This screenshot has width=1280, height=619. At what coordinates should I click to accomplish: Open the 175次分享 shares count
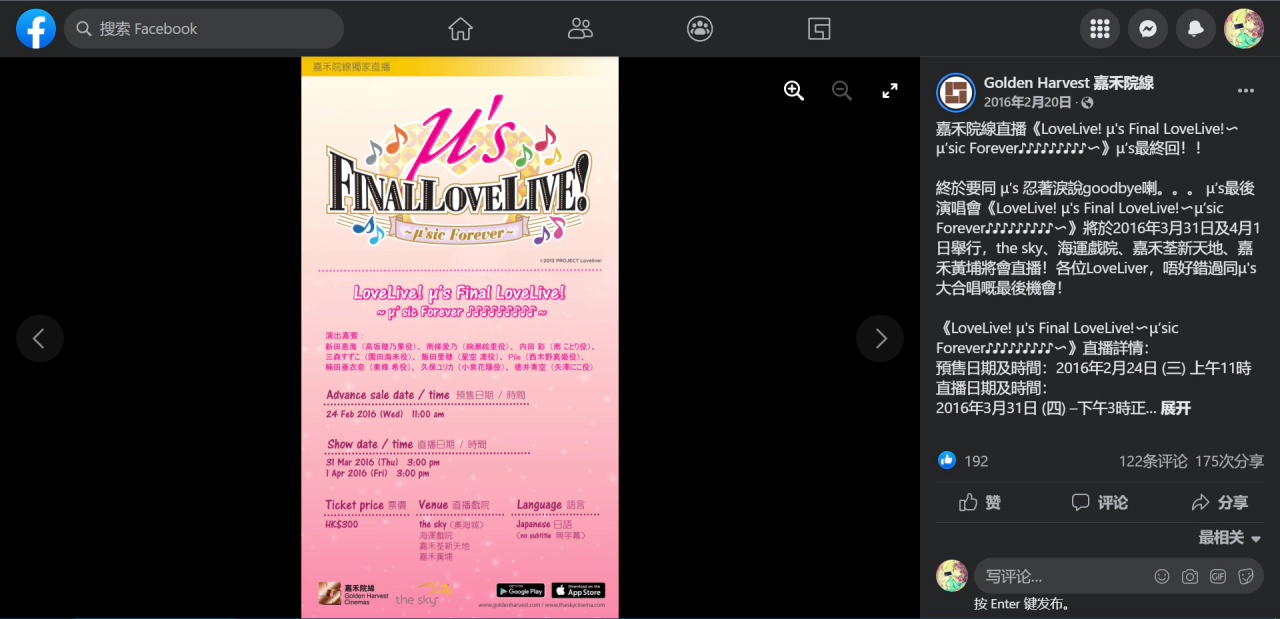click(1229, 461)
